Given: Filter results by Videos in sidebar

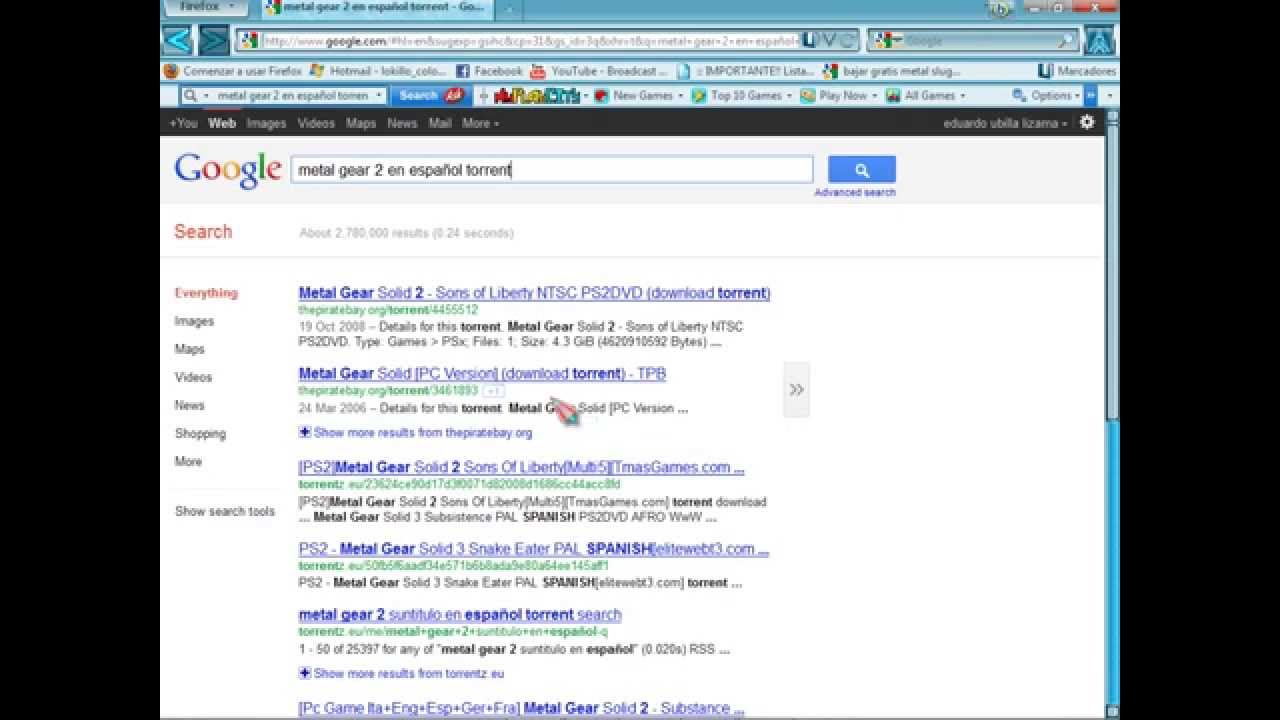Looking at the screenshot, I should [193, 377].
